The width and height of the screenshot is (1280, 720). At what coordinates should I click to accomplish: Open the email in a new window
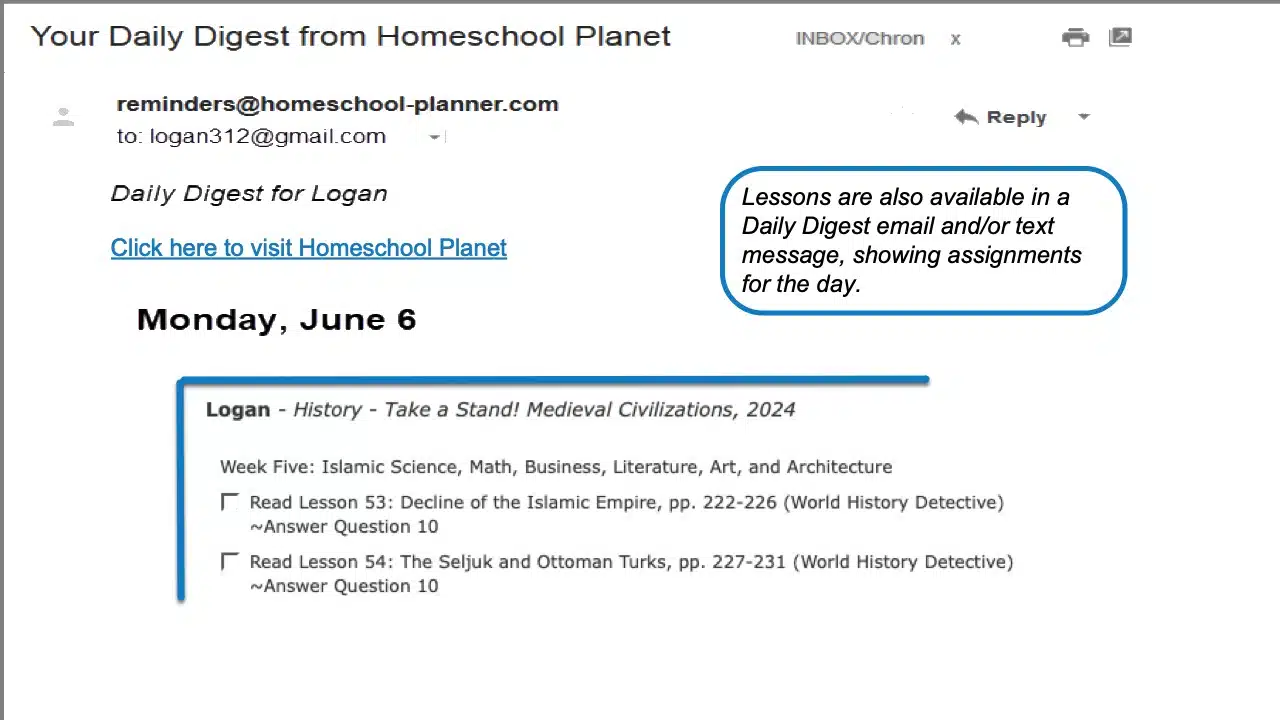(1120, 38)
